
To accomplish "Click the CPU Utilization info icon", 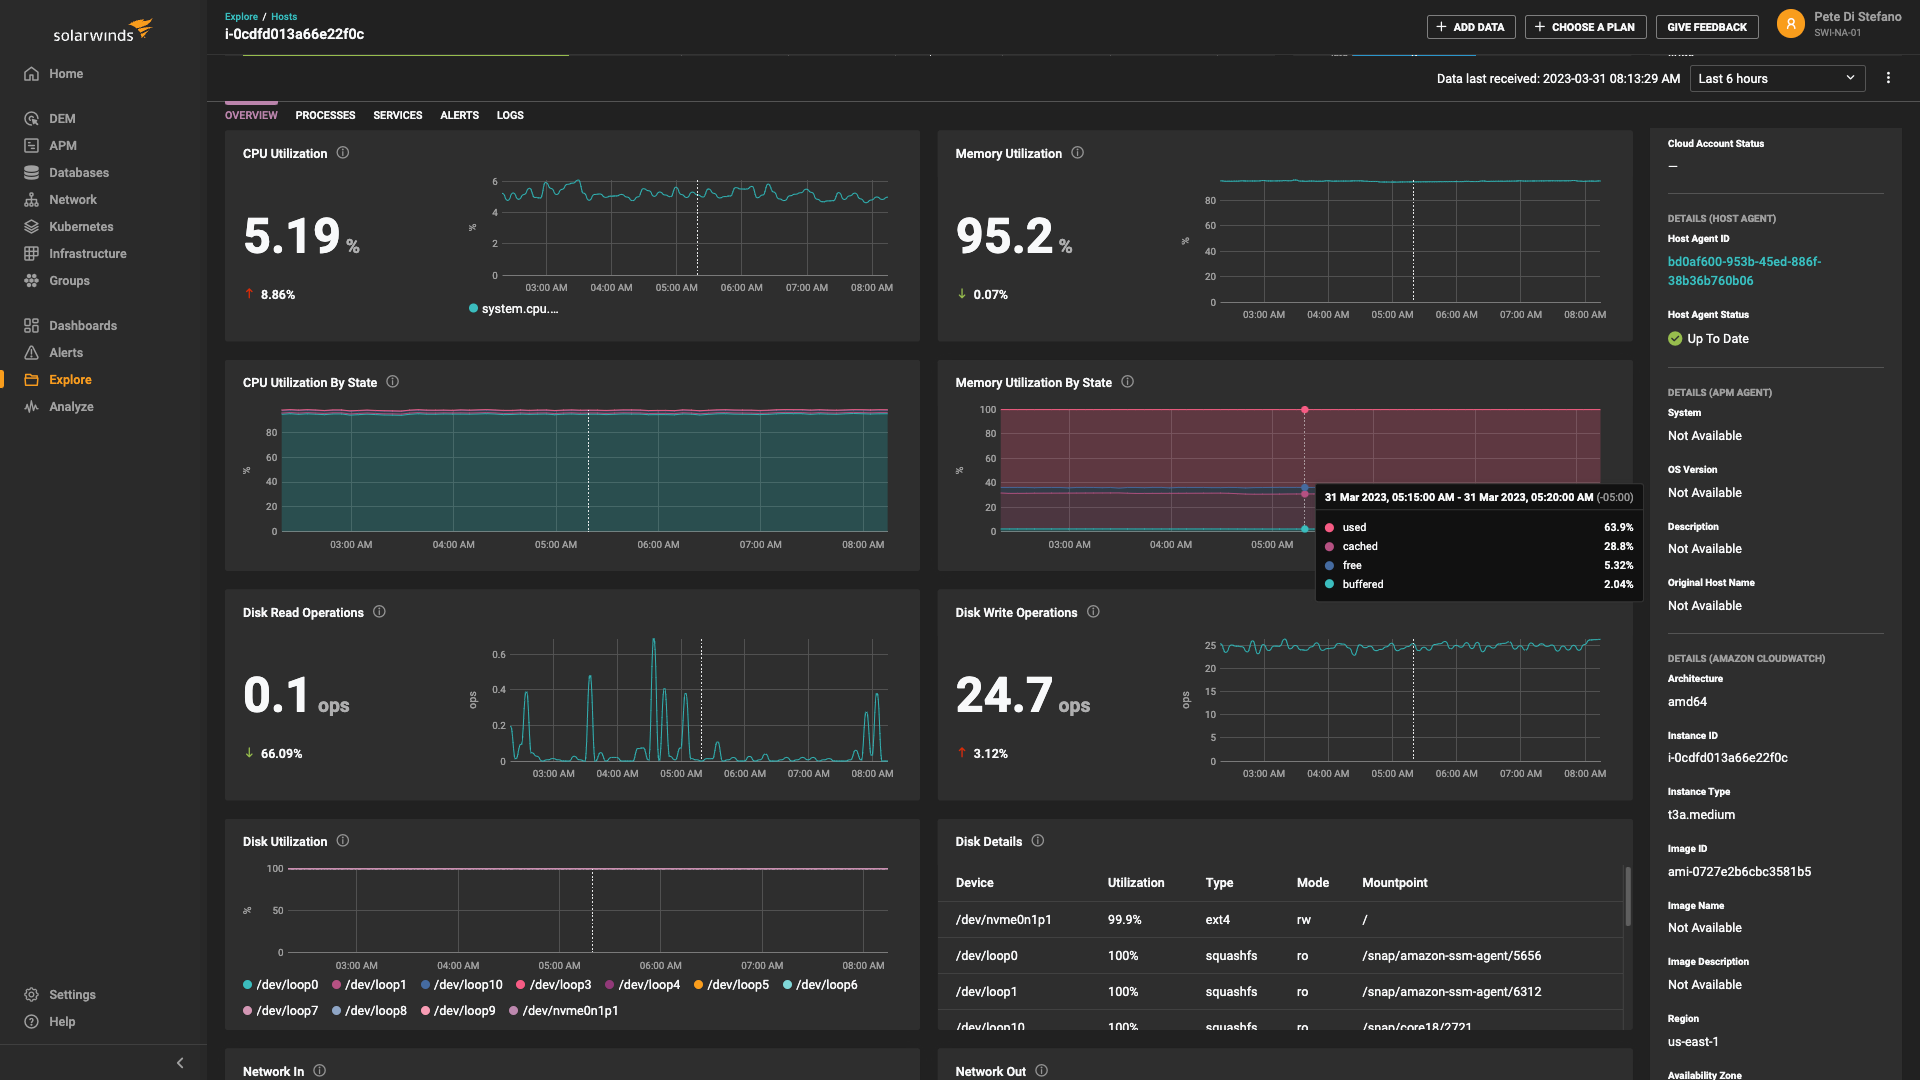I will pos(343,153).
